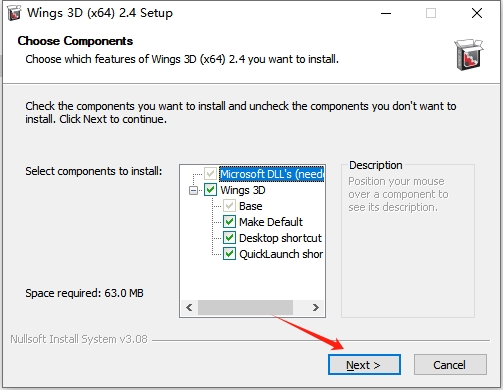503x390 pixels.
Task: Click the Wings 3D installer title bar icon
Action: coord(14,13)
